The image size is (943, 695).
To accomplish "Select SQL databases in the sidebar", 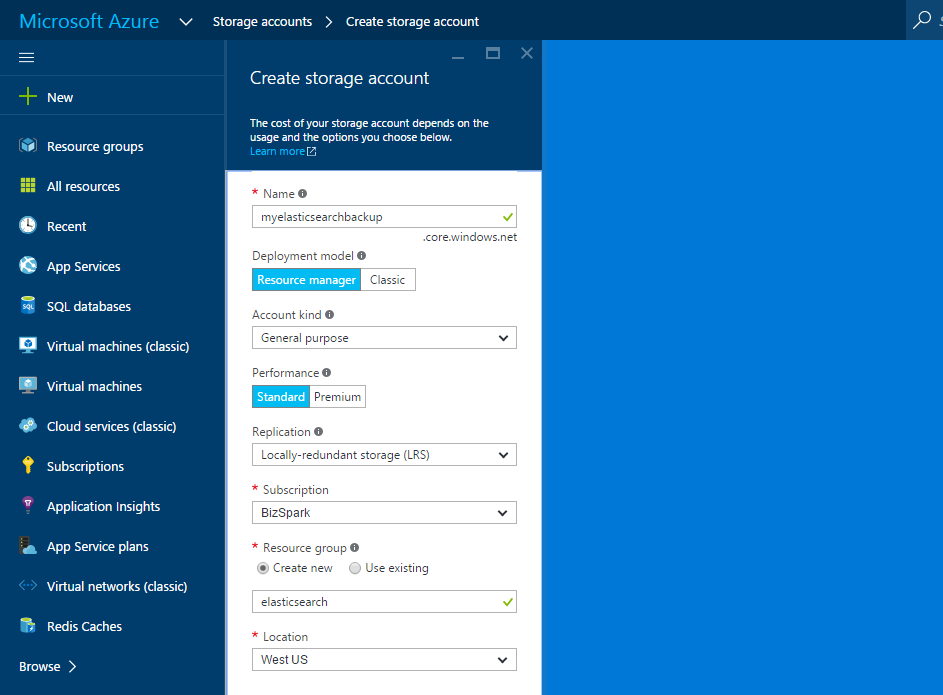I will click(86, 306).
